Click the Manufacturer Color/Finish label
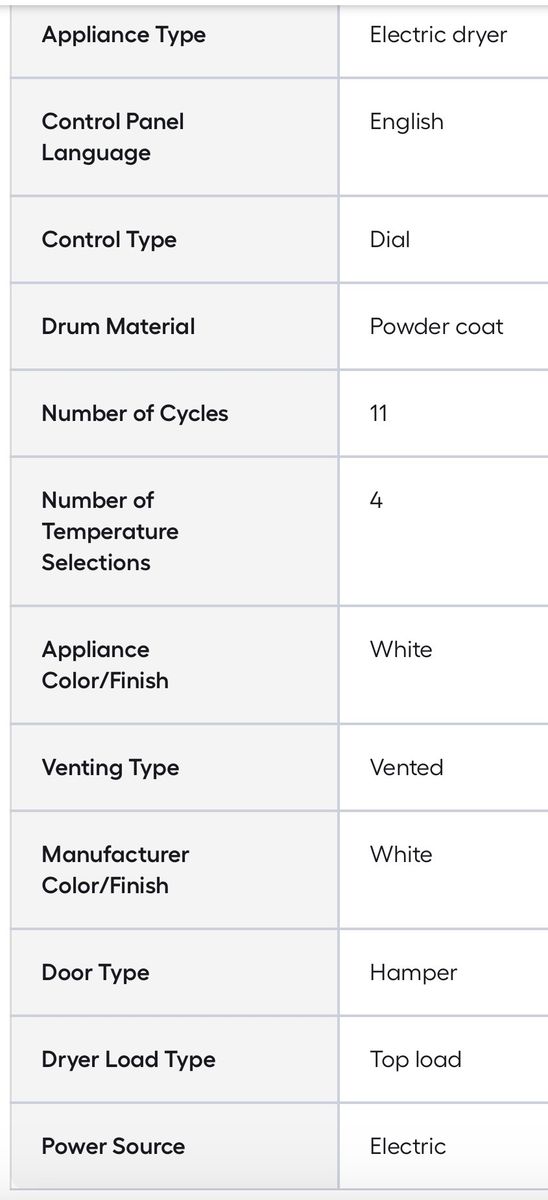 click(x=115, y=870)
